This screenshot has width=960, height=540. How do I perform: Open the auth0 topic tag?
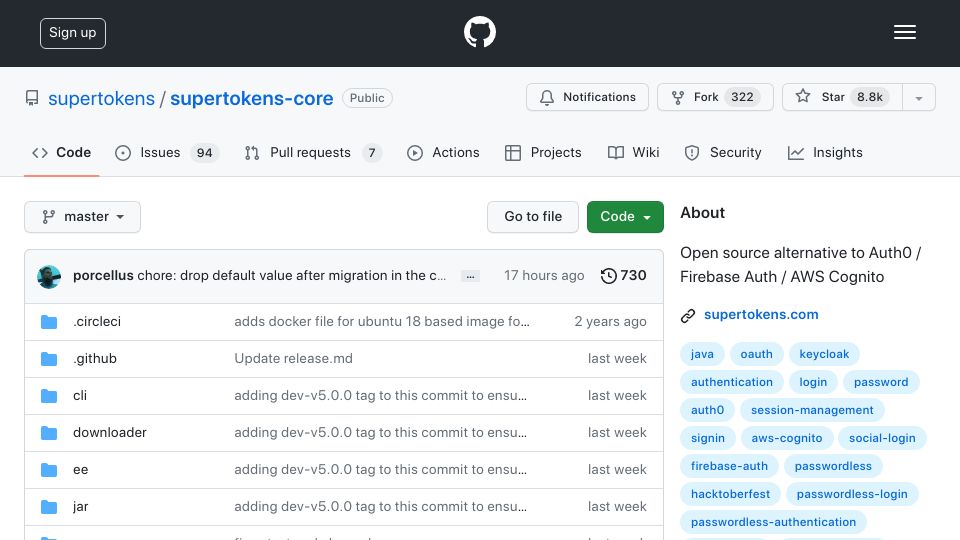point(707,410)
